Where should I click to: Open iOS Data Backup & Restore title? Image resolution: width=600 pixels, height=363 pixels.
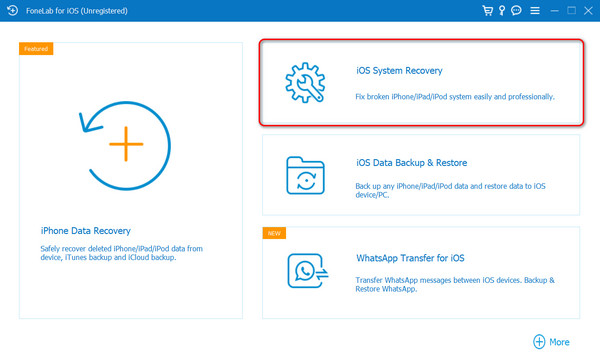coord(411,163)
